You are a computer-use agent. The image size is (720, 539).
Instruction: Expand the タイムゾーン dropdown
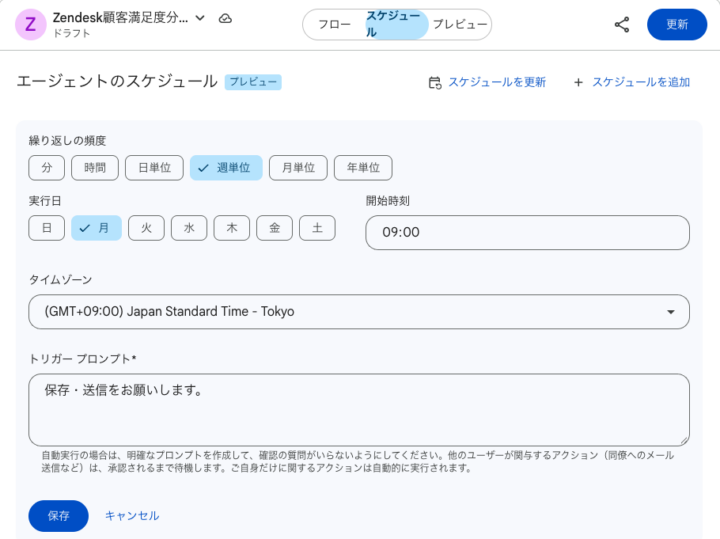coord(670,312)
